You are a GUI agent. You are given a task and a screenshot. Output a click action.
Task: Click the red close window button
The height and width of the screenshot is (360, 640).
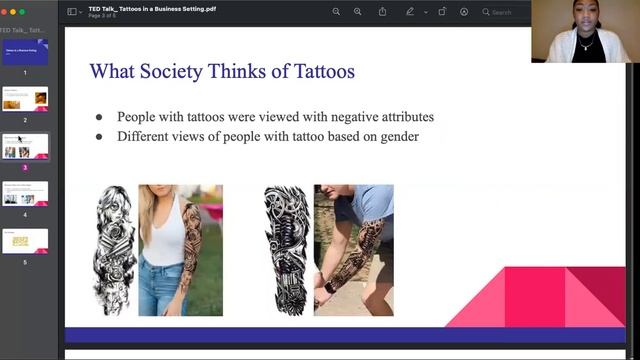pyautogui.click(x=4, y=12)
